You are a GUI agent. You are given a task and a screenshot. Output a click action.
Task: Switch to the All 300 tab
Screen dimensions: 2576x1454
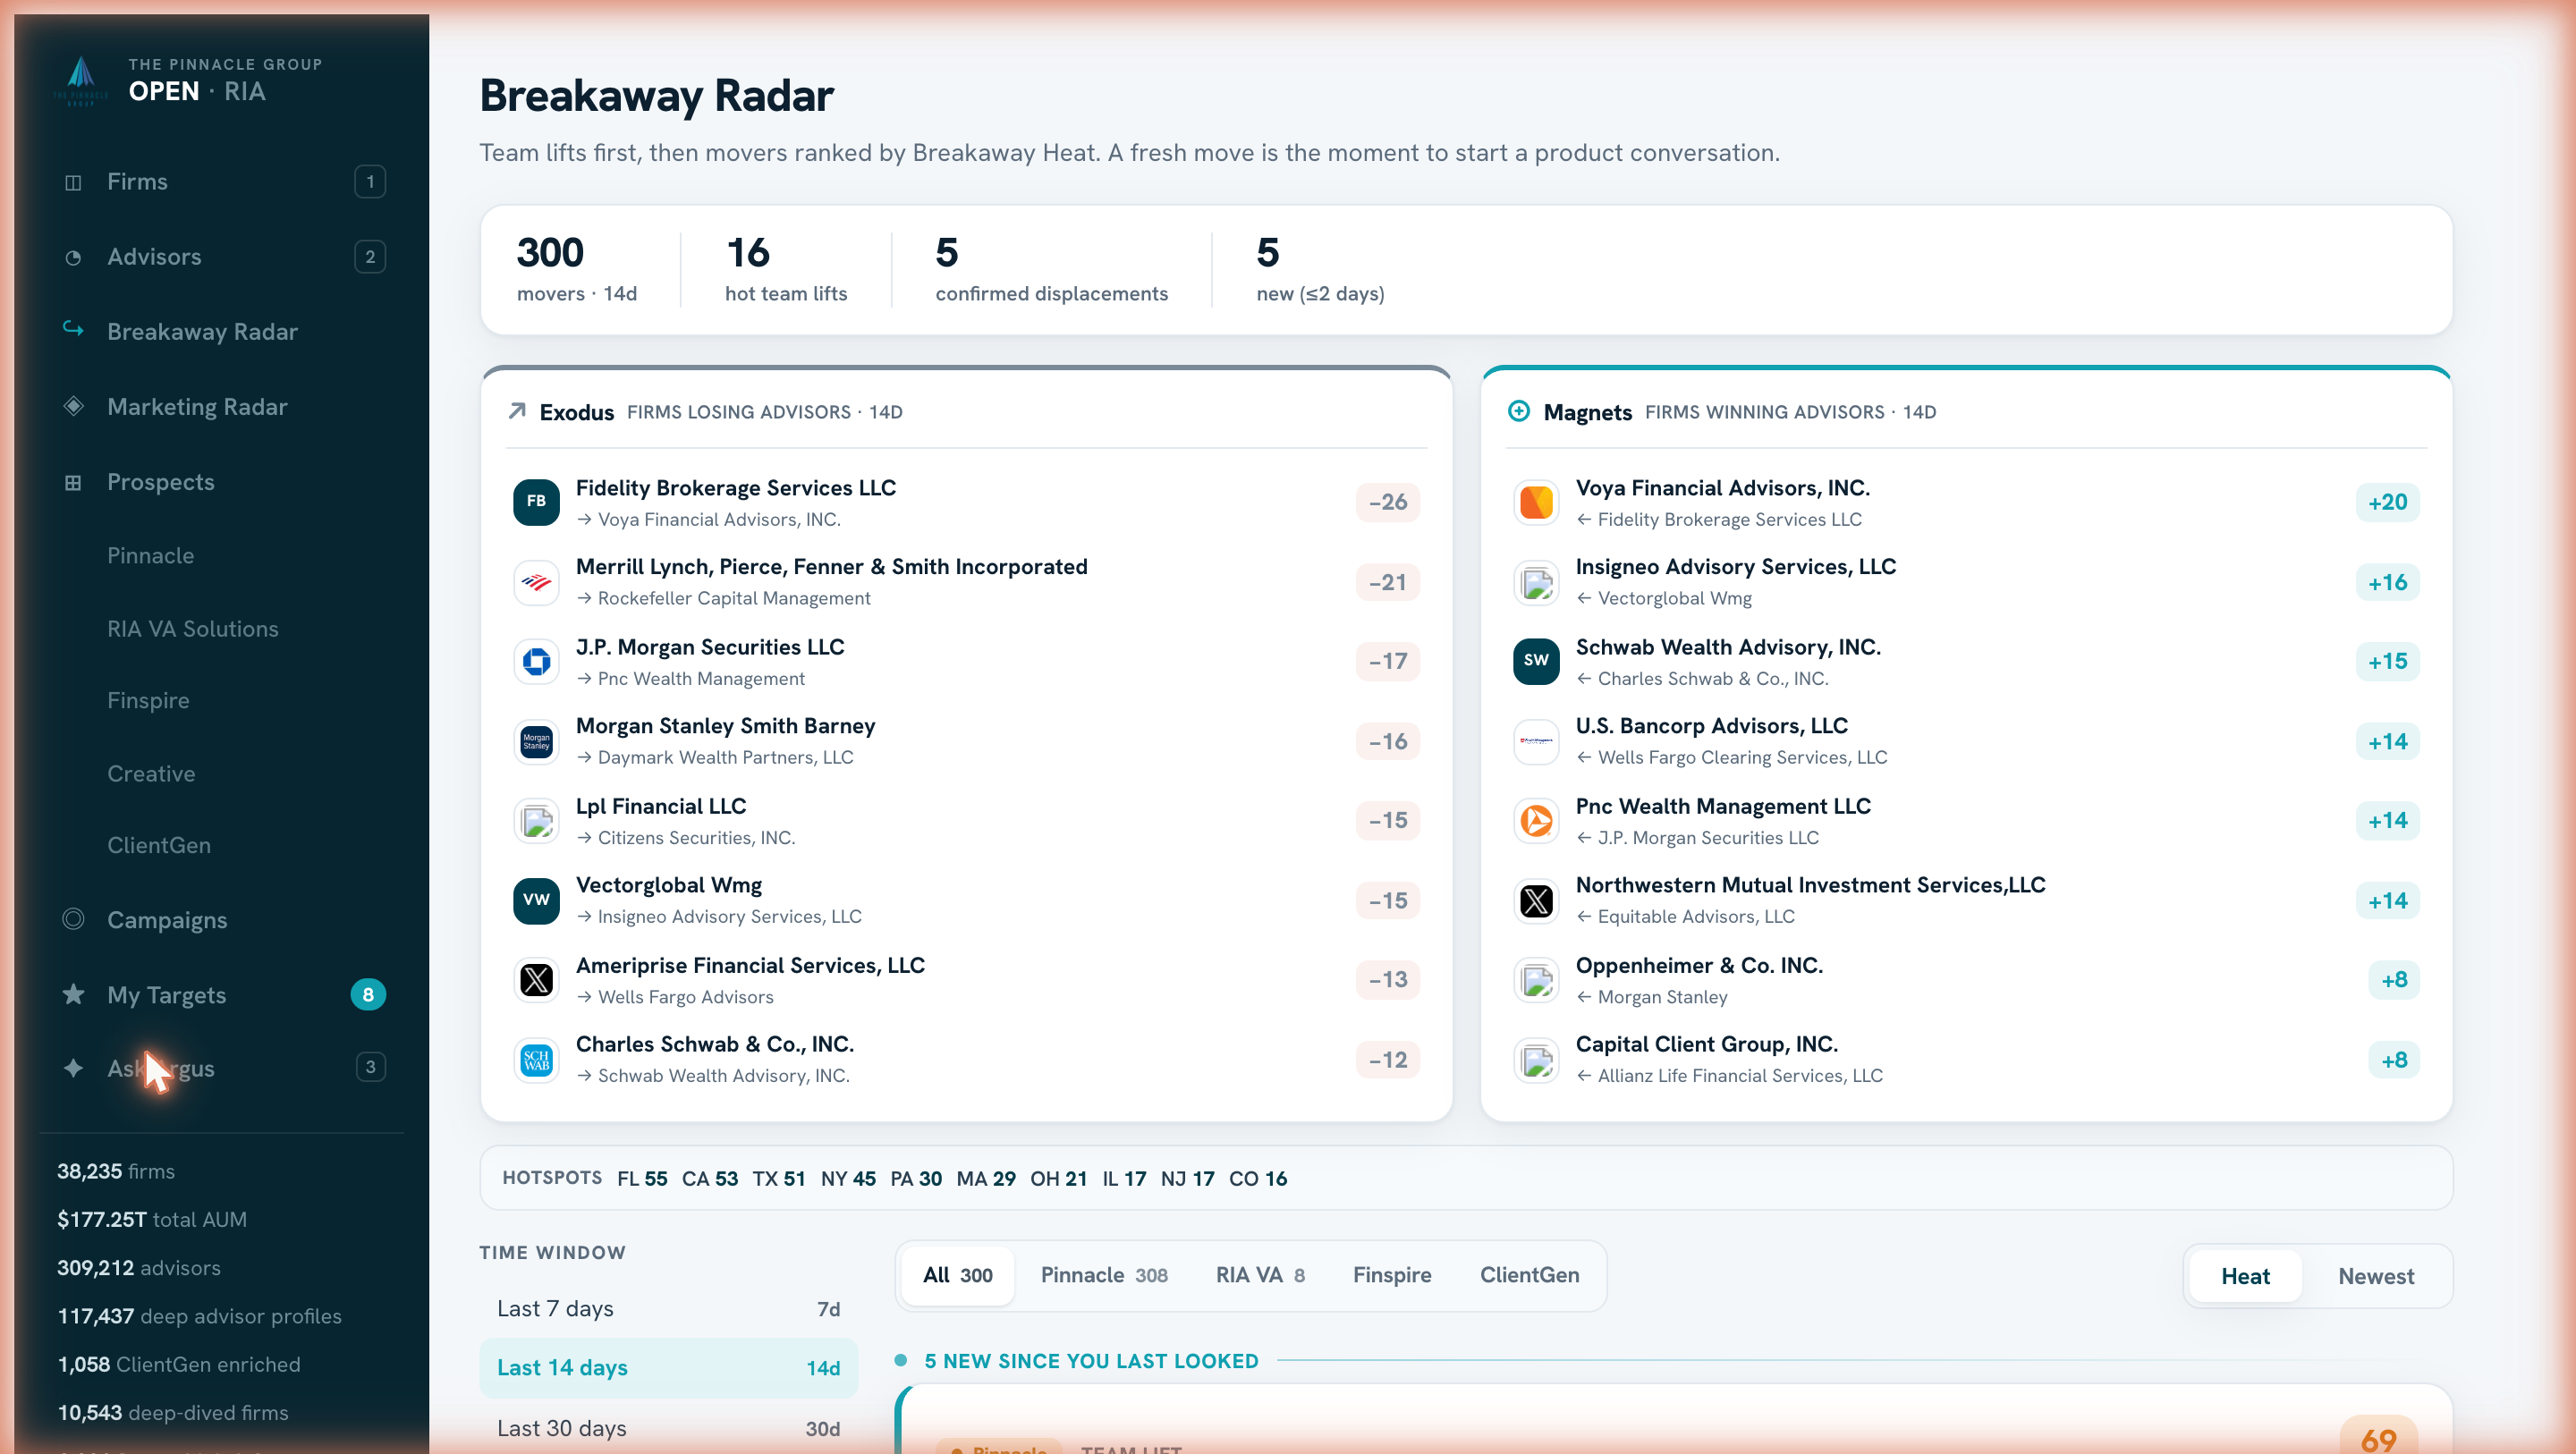[x=957, y=1275]
